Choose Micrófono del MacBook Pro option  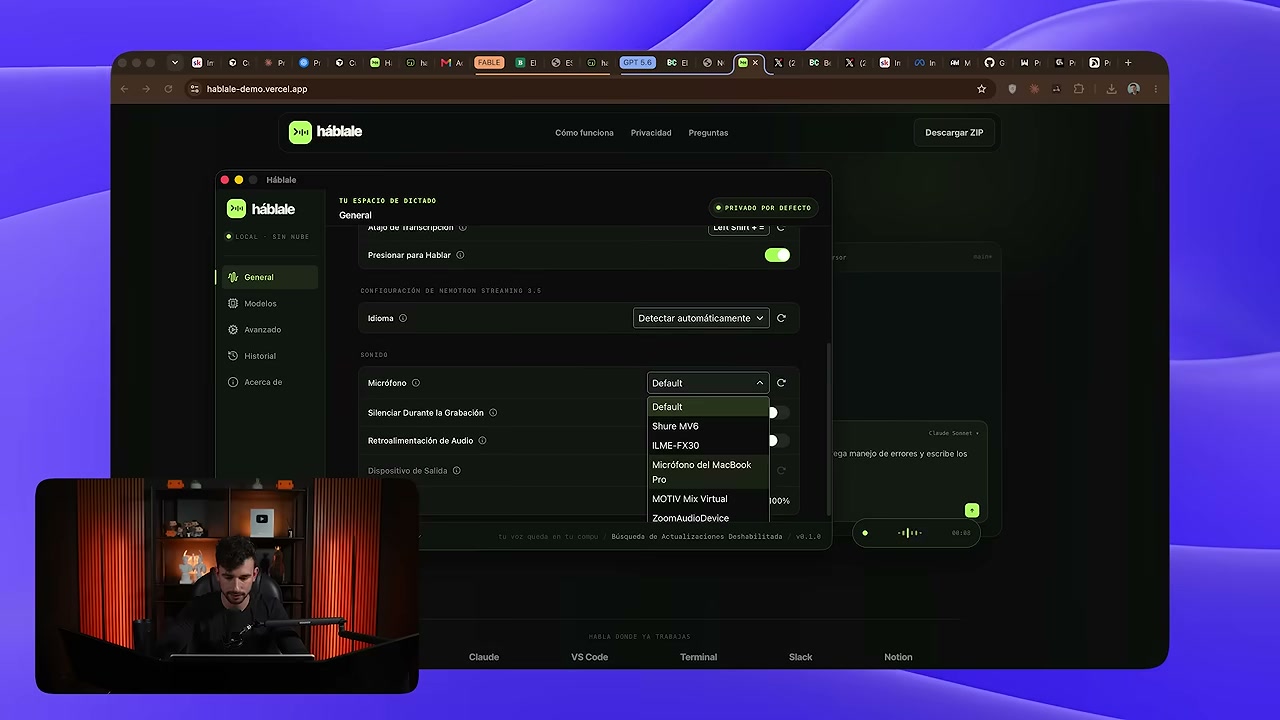708,472
